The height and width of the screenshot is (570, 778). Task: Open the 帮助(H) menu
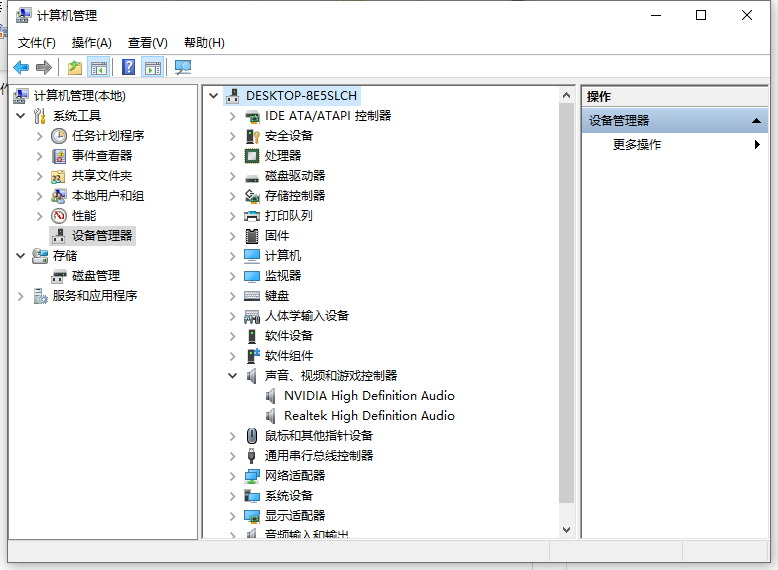[x=204, y=43]
